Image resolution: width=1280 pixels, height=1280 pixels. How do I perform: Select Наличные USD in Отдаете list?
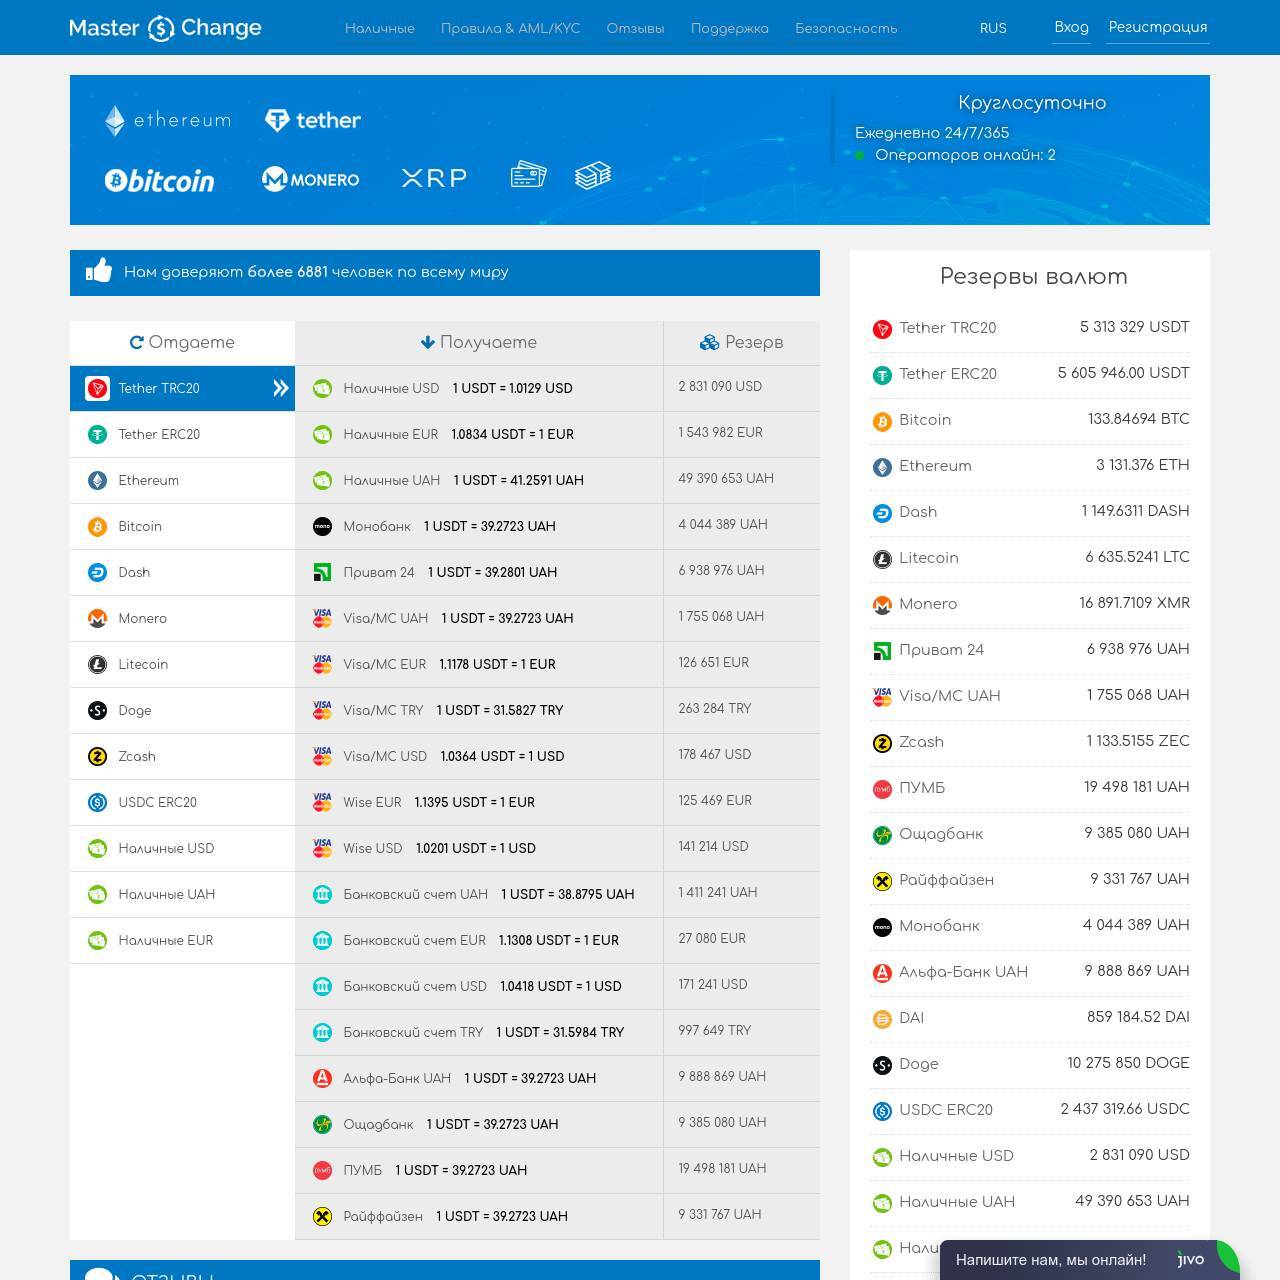pyautogui.click(x=182, y=848)
